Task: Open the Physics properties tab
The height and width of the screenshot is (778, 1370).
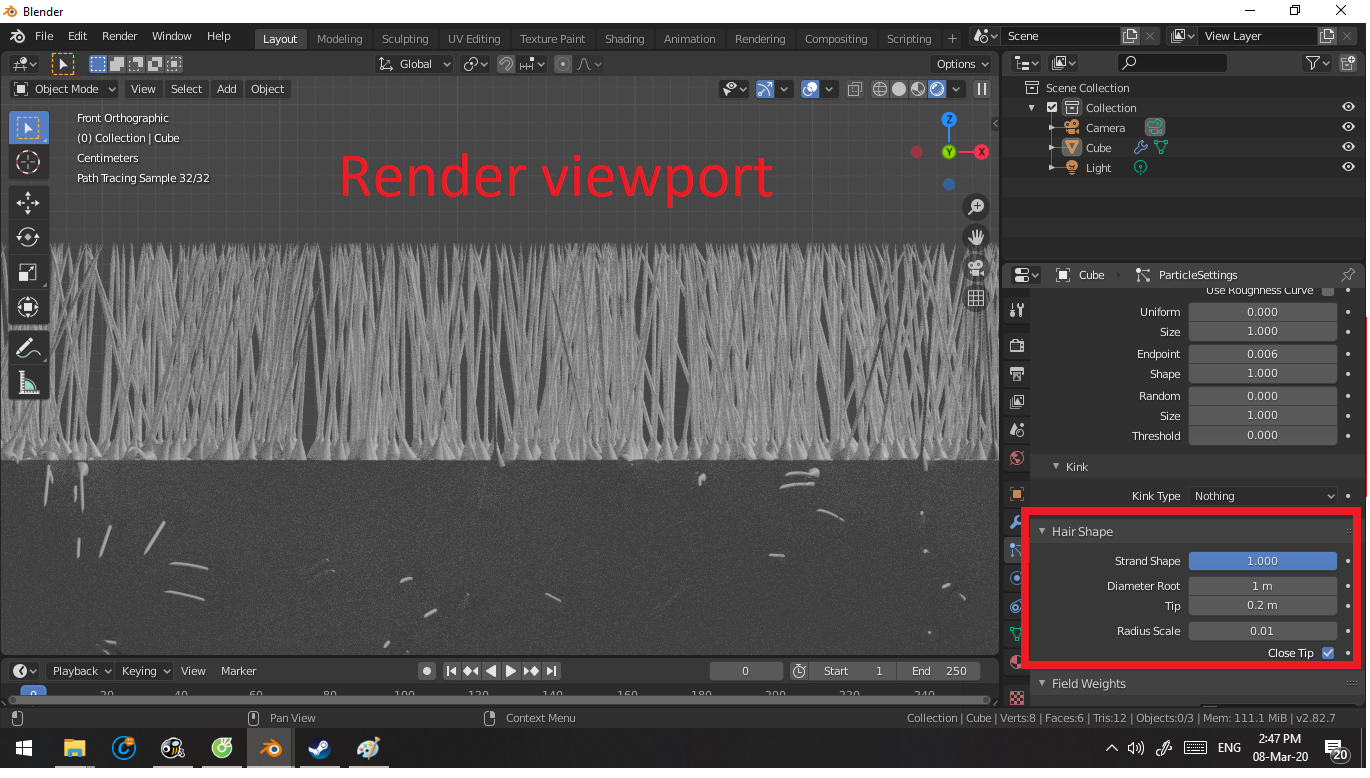Action: [1016, 578]
